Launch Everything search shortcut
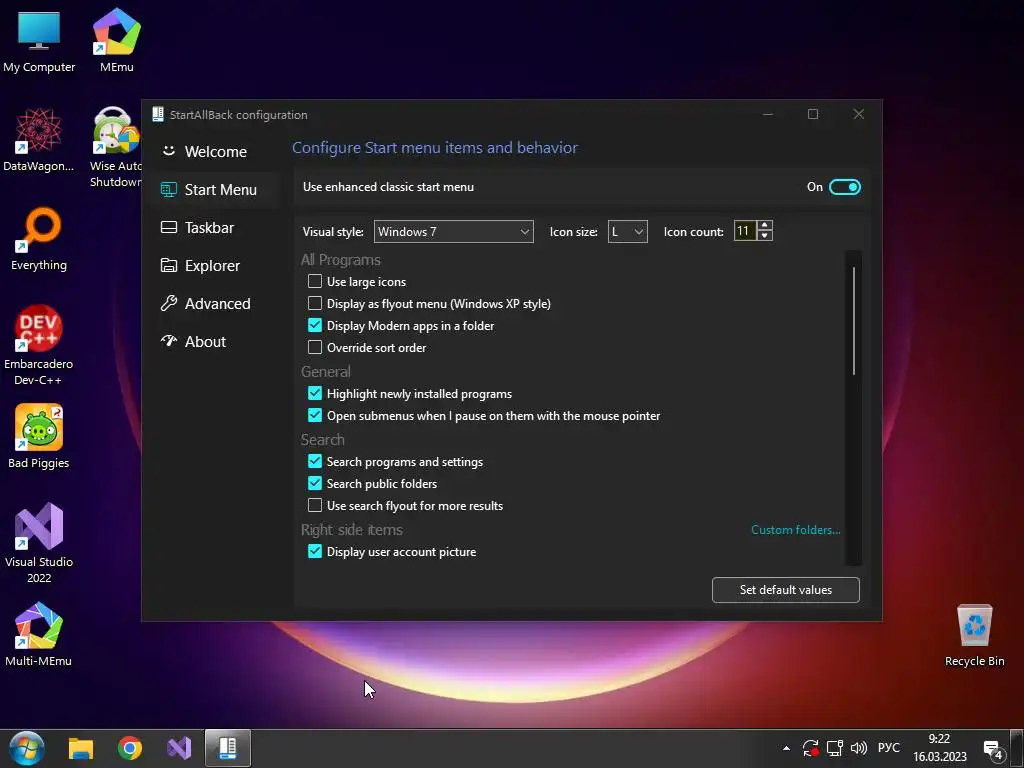This screenshot has width=1024, height=768. (39, 239)
